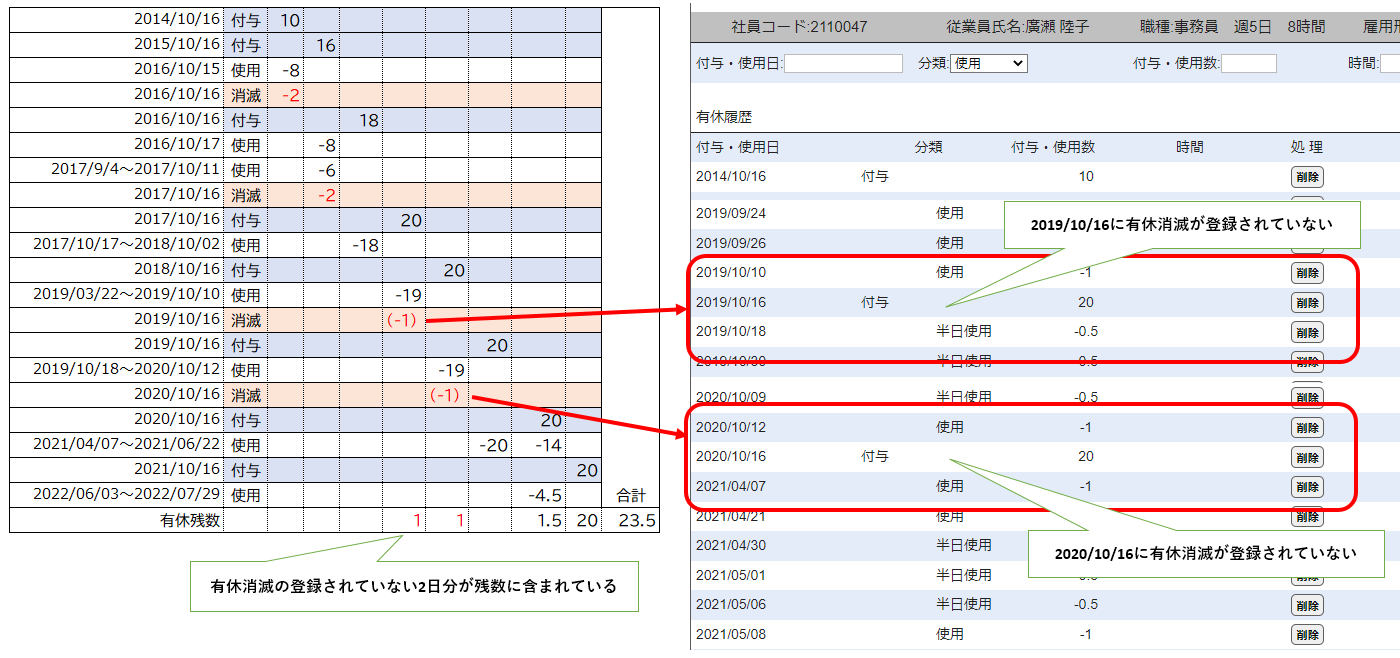The width and height of the screenshot is (1400, 658).
Task: Click 削除 on the 2019/10/18 半日使用 row
Action: pos(1307,332)
